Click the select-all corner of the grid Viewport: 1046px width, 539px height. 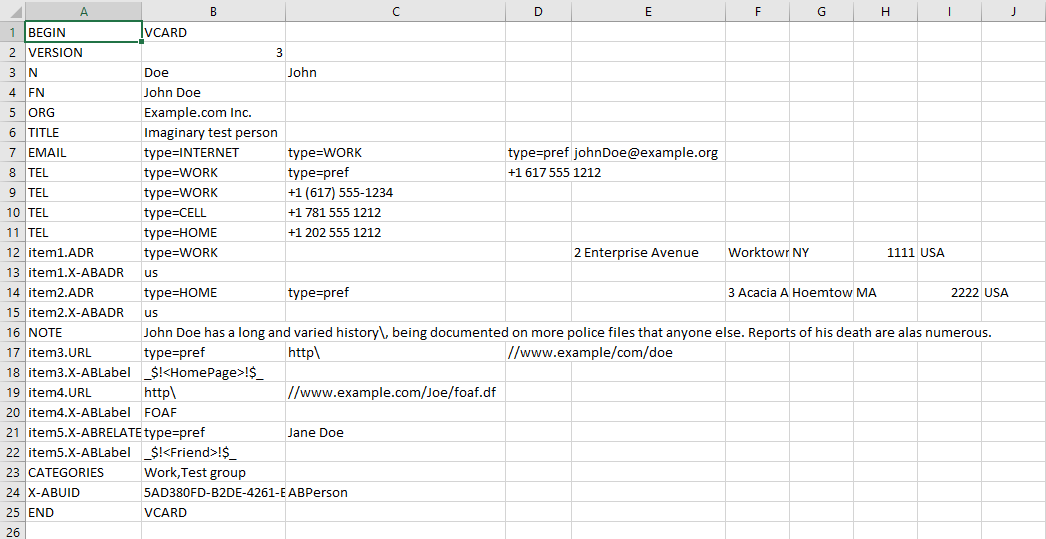[12, 11]
